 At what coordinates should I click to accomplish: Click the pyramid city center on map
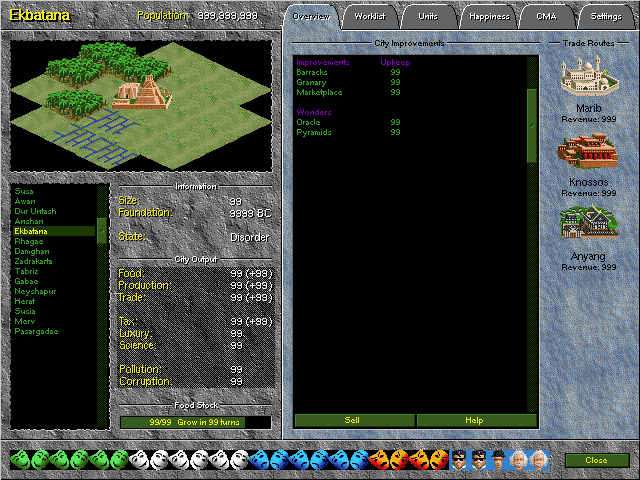[x=142, y=93]
